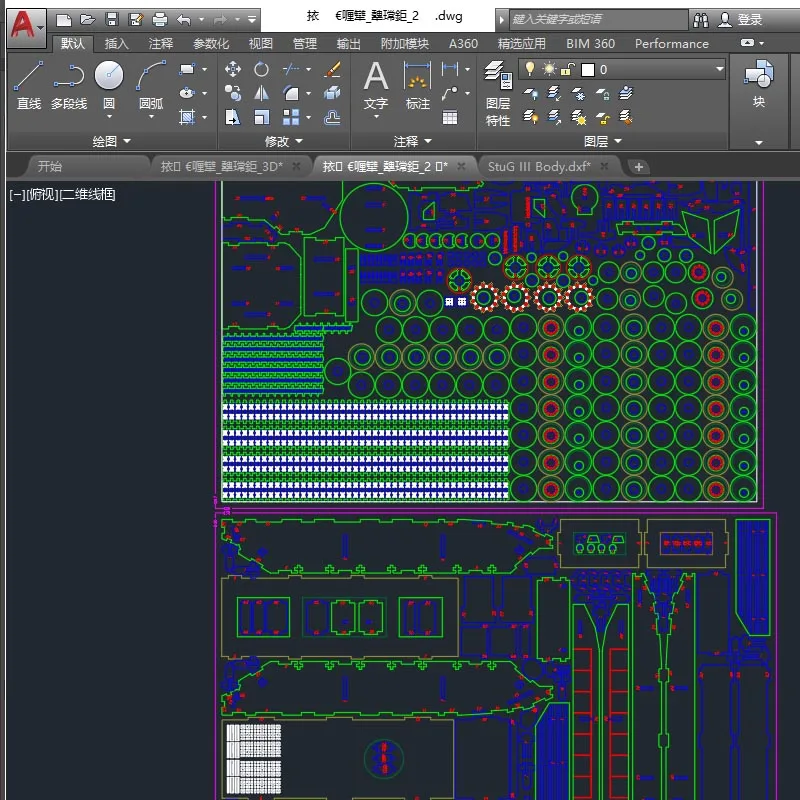Screen dimensions: 800x800
Task: Click the Rotate tool icon
Action: [261, 69]
